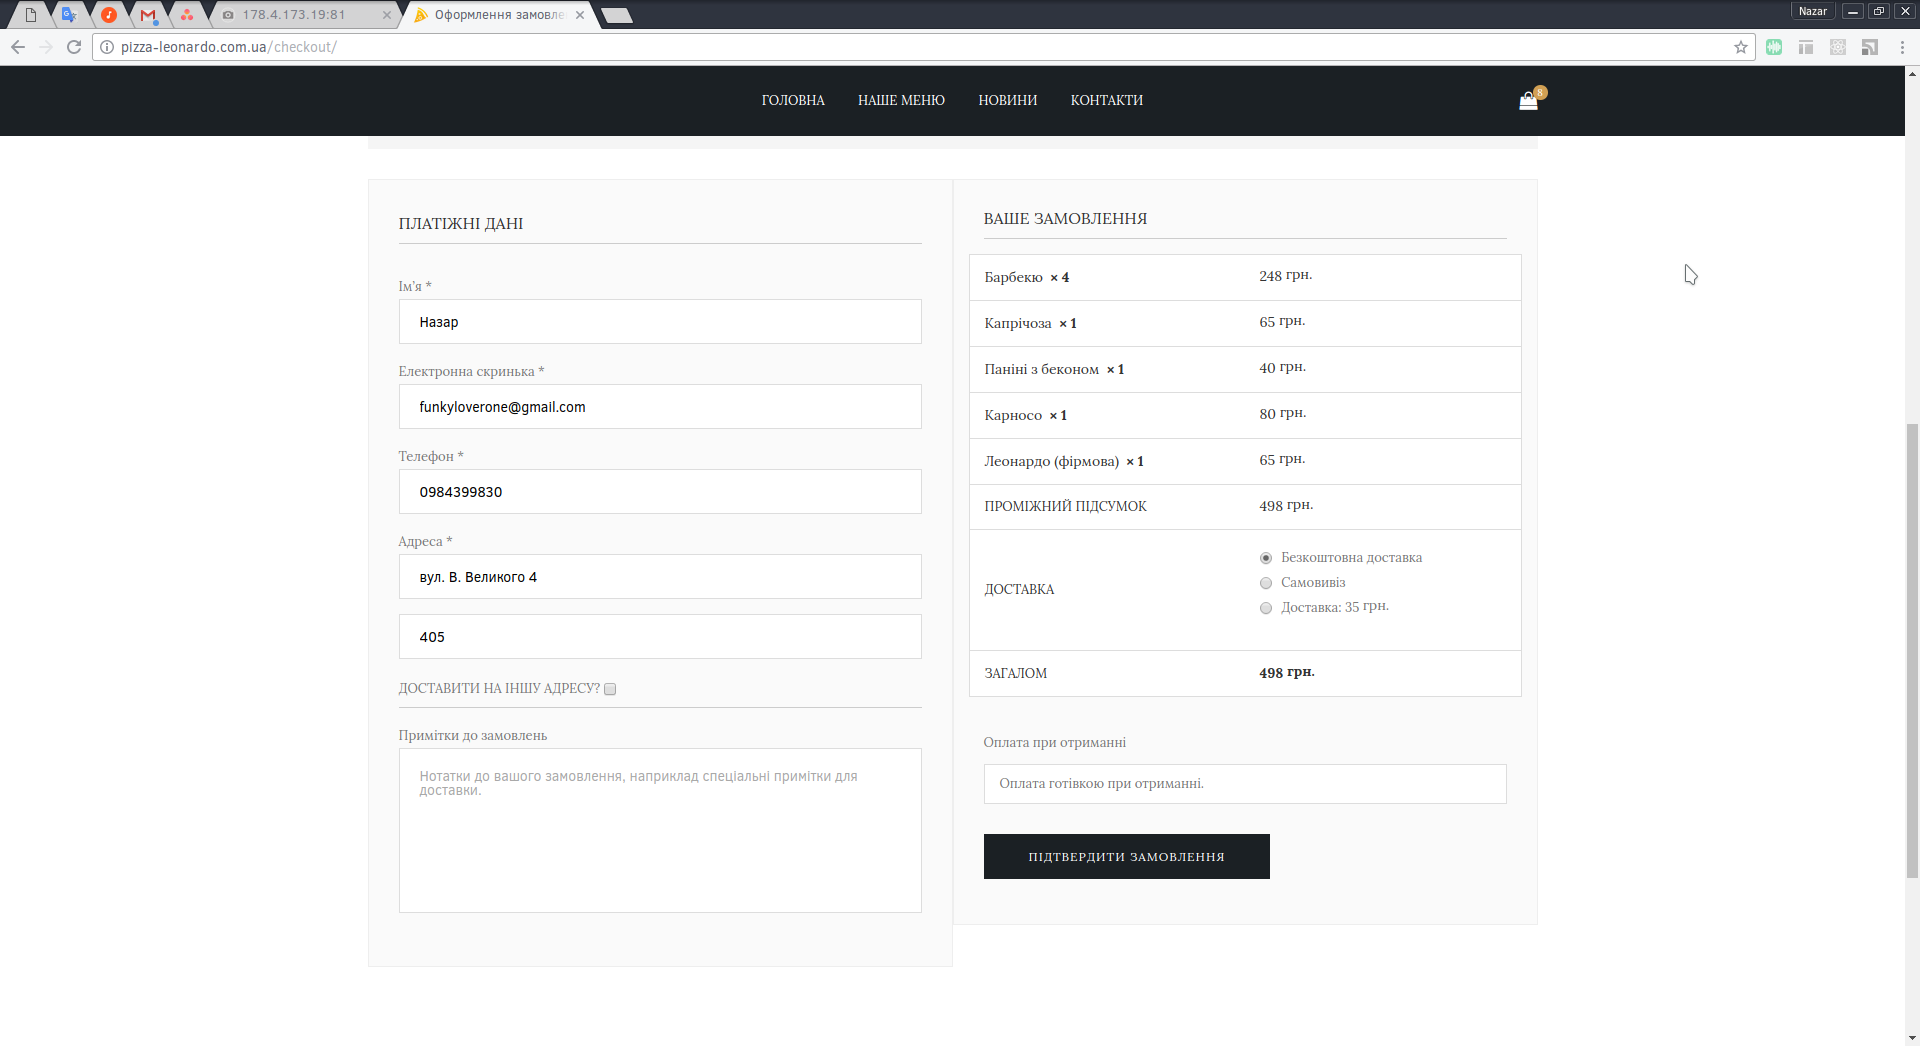
Task: Open the page layout extension icon
Action: point(1806,47)
